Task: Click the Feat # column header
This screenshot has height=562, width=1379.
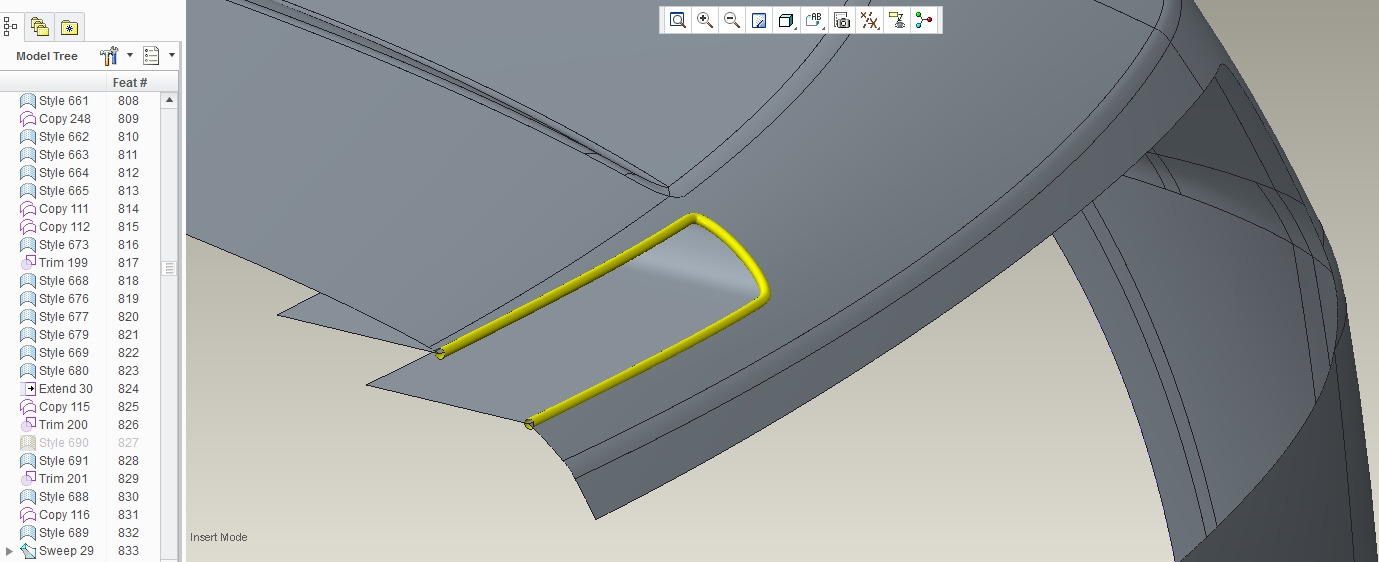Action: [130, 82]
